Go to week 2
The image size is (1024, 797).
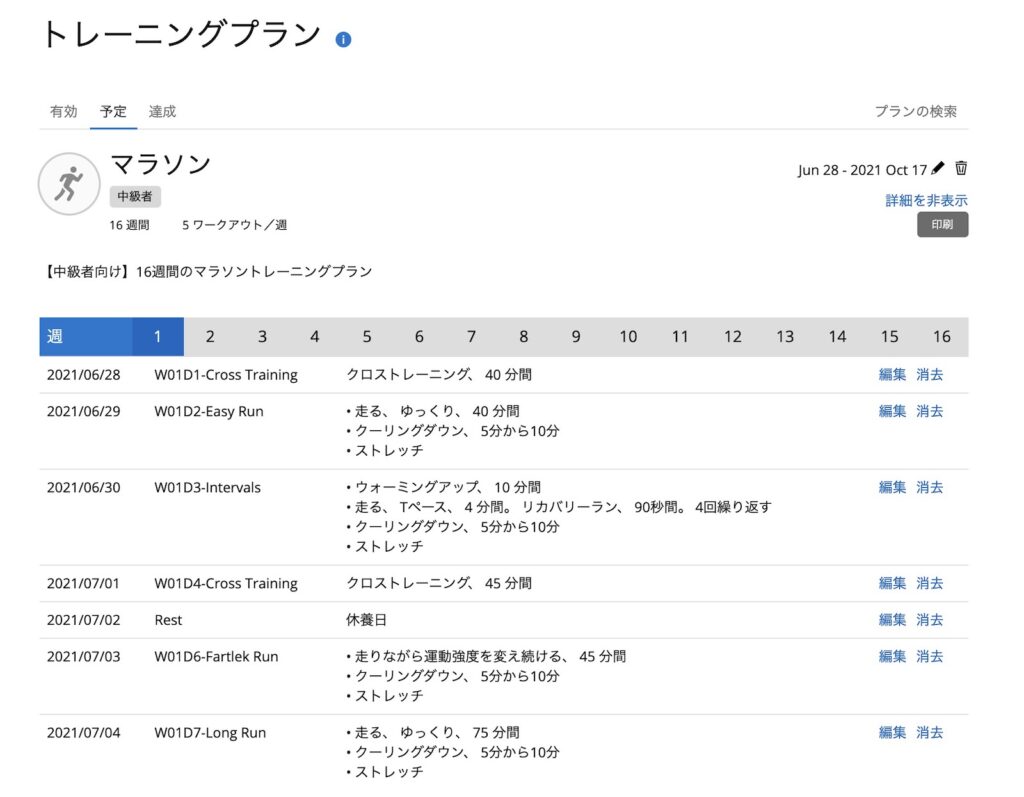coord(210,336)
